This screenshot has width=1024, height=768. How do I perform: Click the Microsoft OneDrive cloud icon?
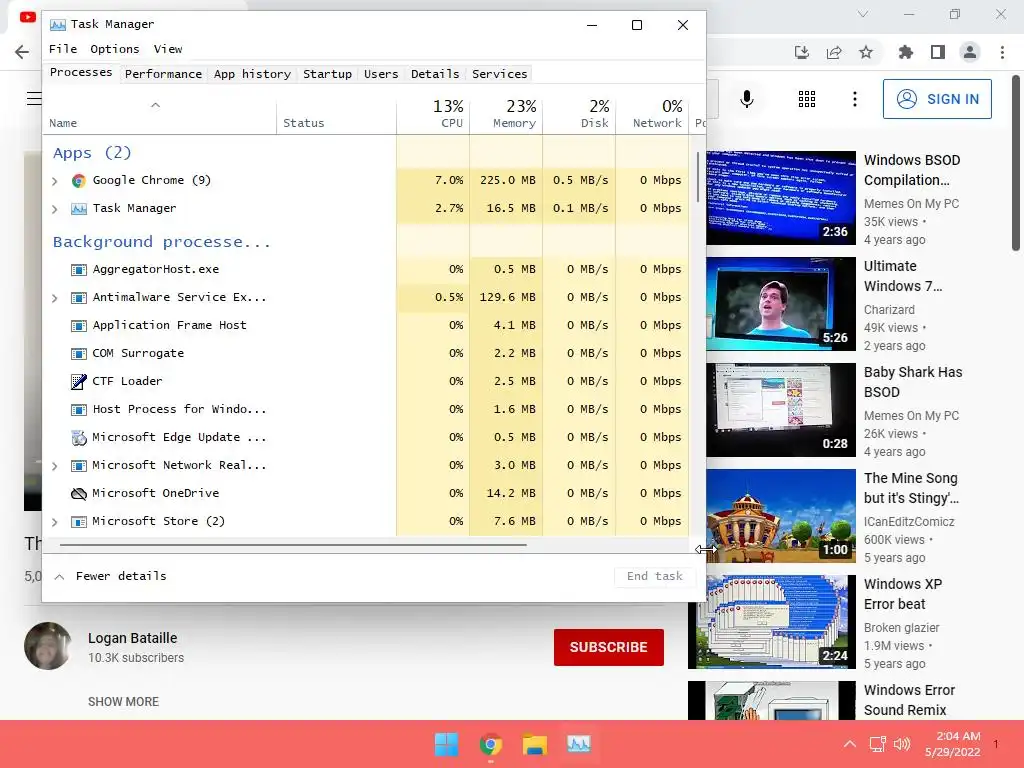79,494
